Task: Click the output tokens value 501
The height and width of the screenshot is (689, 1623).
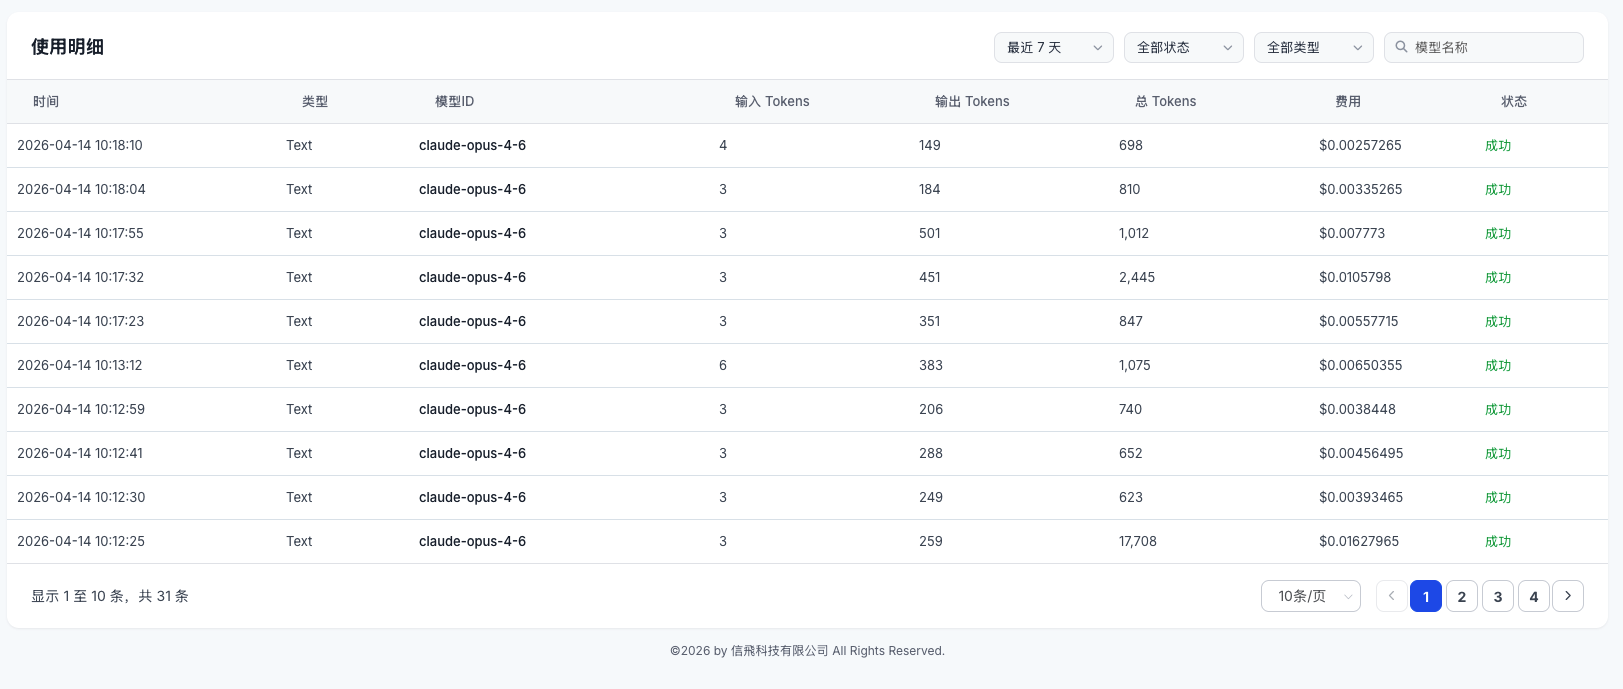Action: 930,234
